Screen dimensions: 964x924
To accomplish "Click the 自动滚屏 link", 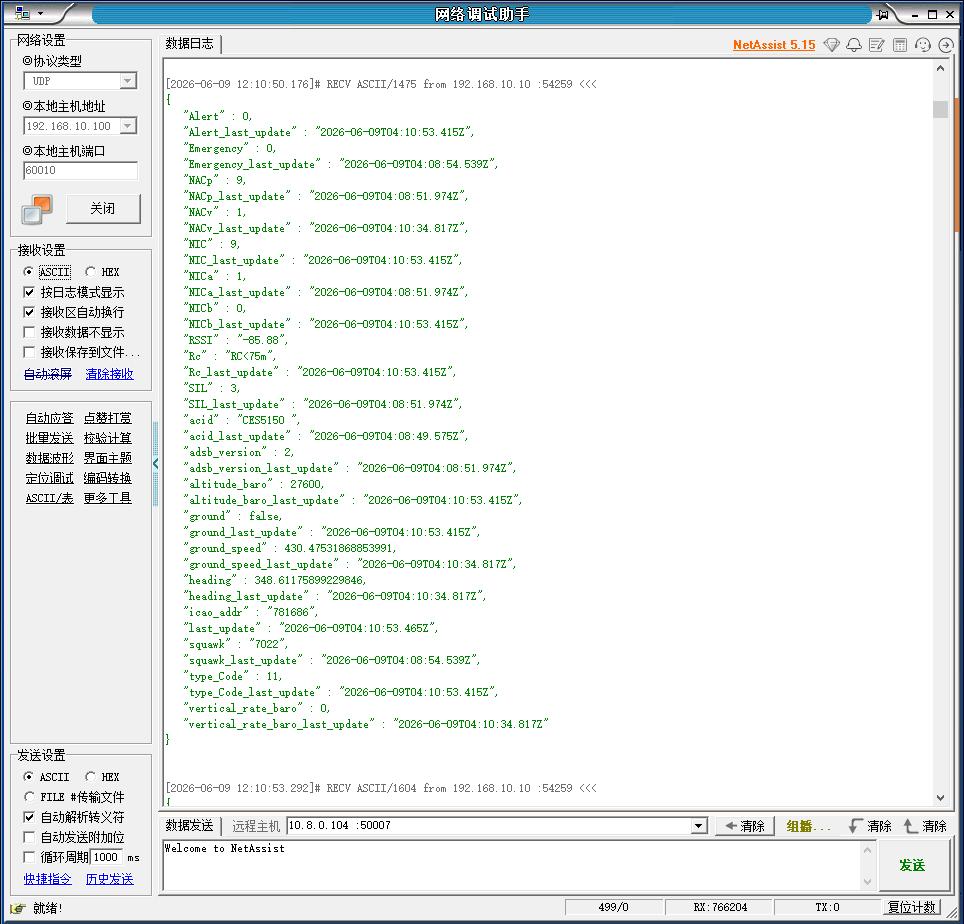I will (48, 374).
